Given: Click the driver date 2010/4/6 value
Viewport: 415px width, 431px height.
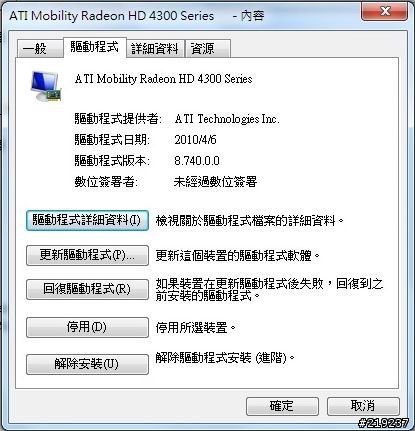Looking at the screenshot, I should point(195,140).
